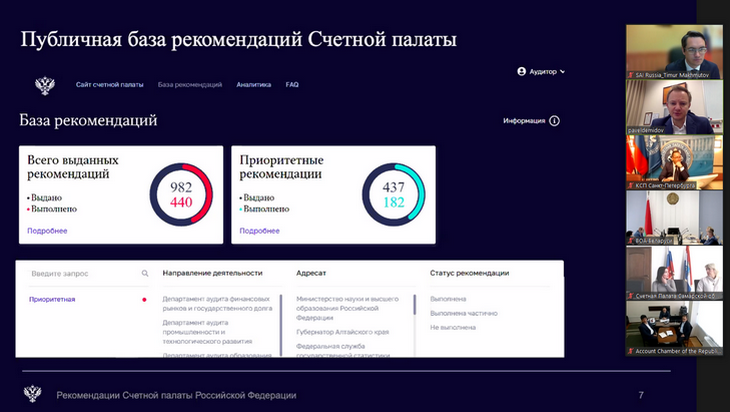Select Федеральная служба государственной статистики addressee
730x412 pixels.
pyautogui.click(x=343, y=351)
